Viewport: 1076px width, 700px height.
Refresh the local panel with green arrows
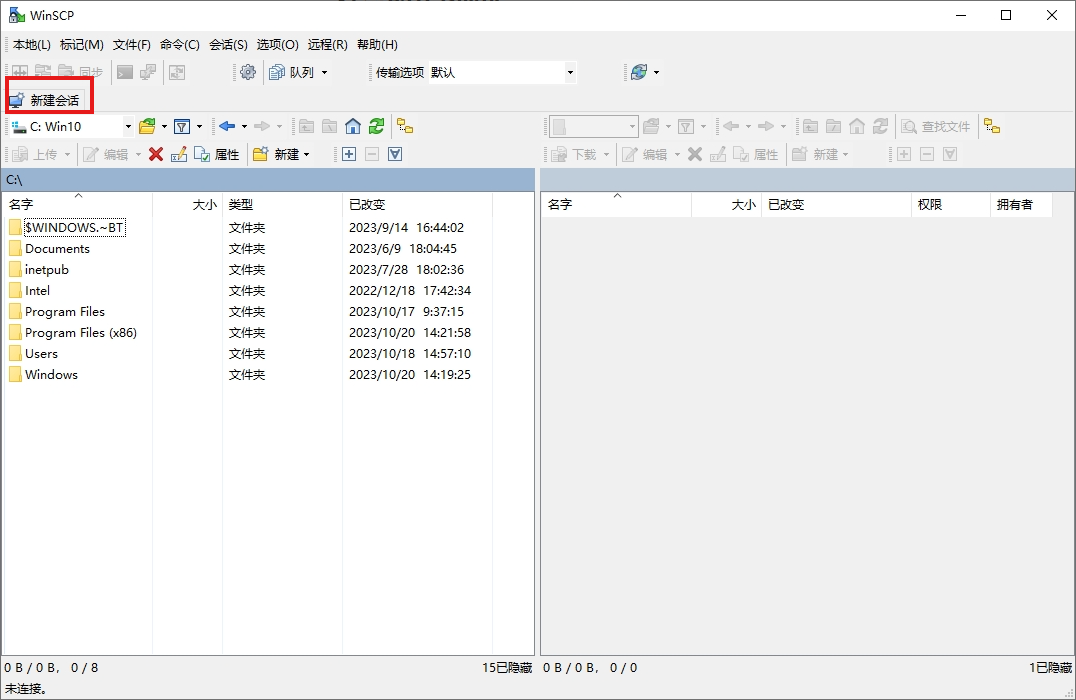pos(376,126)
